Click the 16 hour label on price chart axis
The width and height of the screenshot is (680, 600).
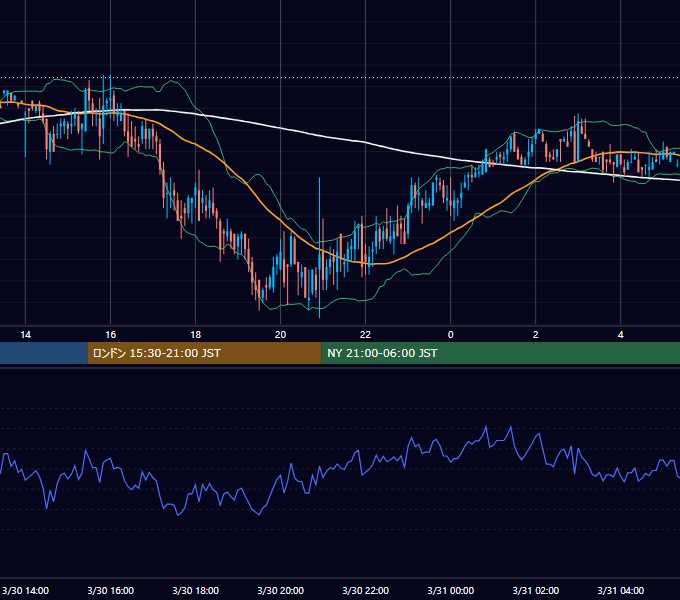(x=111, y=335)
